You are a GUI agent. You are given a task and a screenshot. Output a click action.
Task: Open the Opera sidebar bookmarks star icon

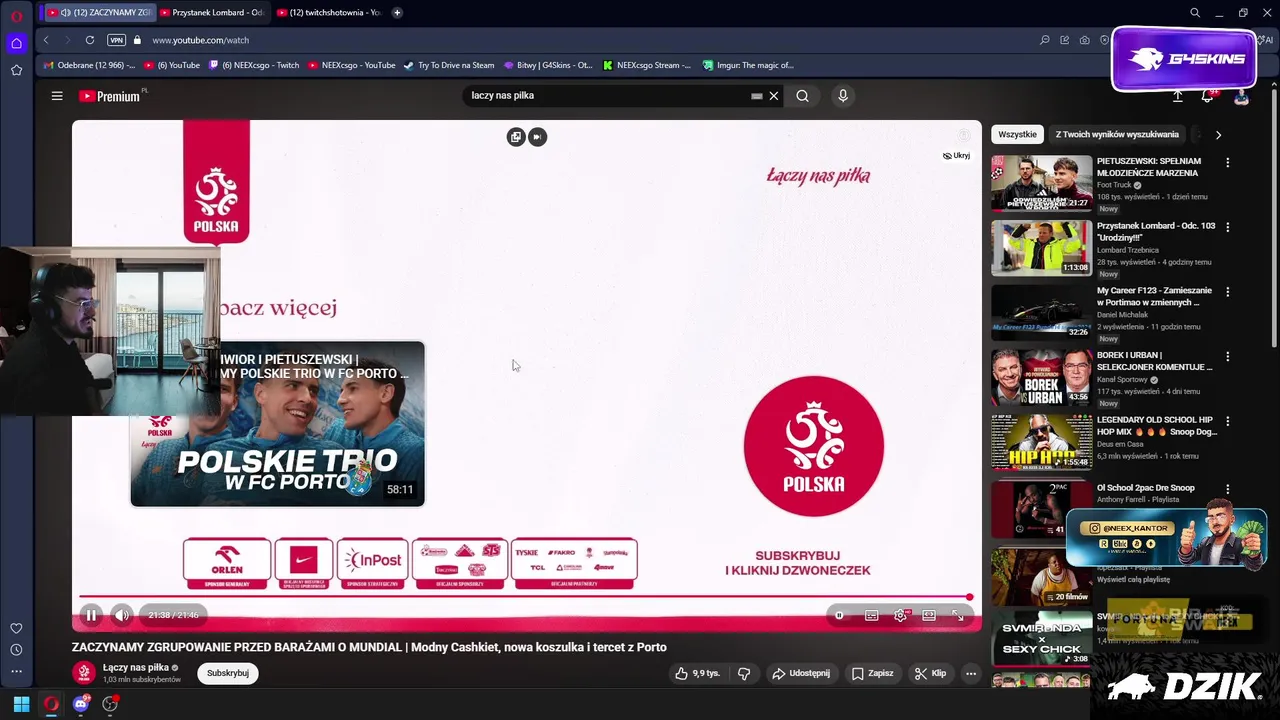tap(16, 70)
